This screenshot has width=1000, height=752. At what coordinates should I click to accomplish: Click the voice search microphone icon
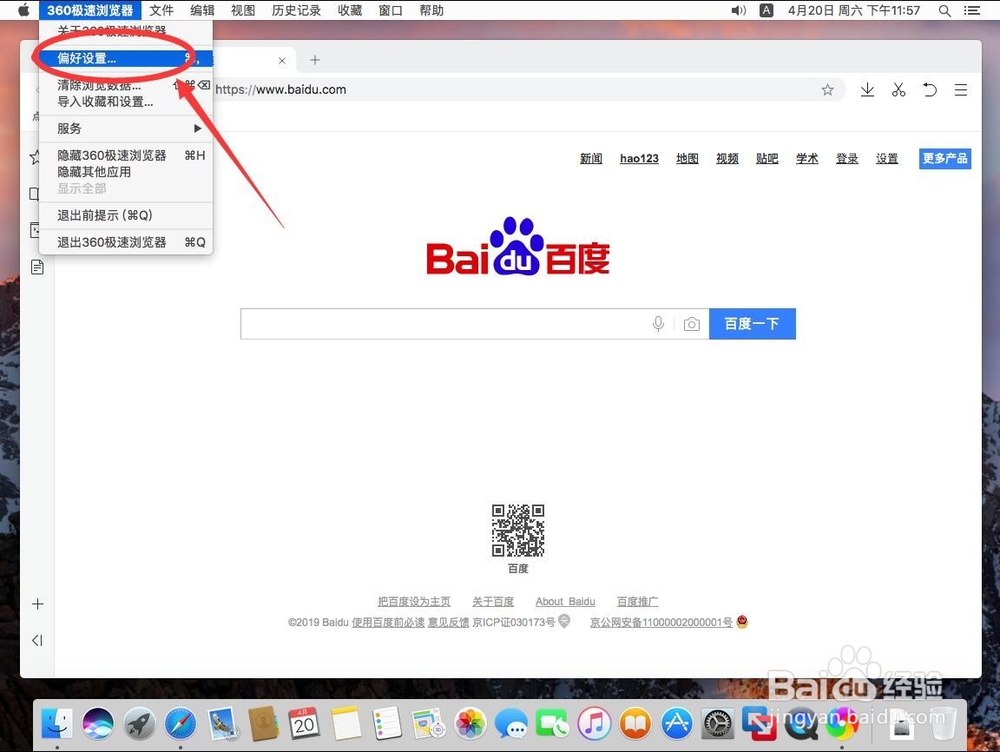[x=658, y=324]
